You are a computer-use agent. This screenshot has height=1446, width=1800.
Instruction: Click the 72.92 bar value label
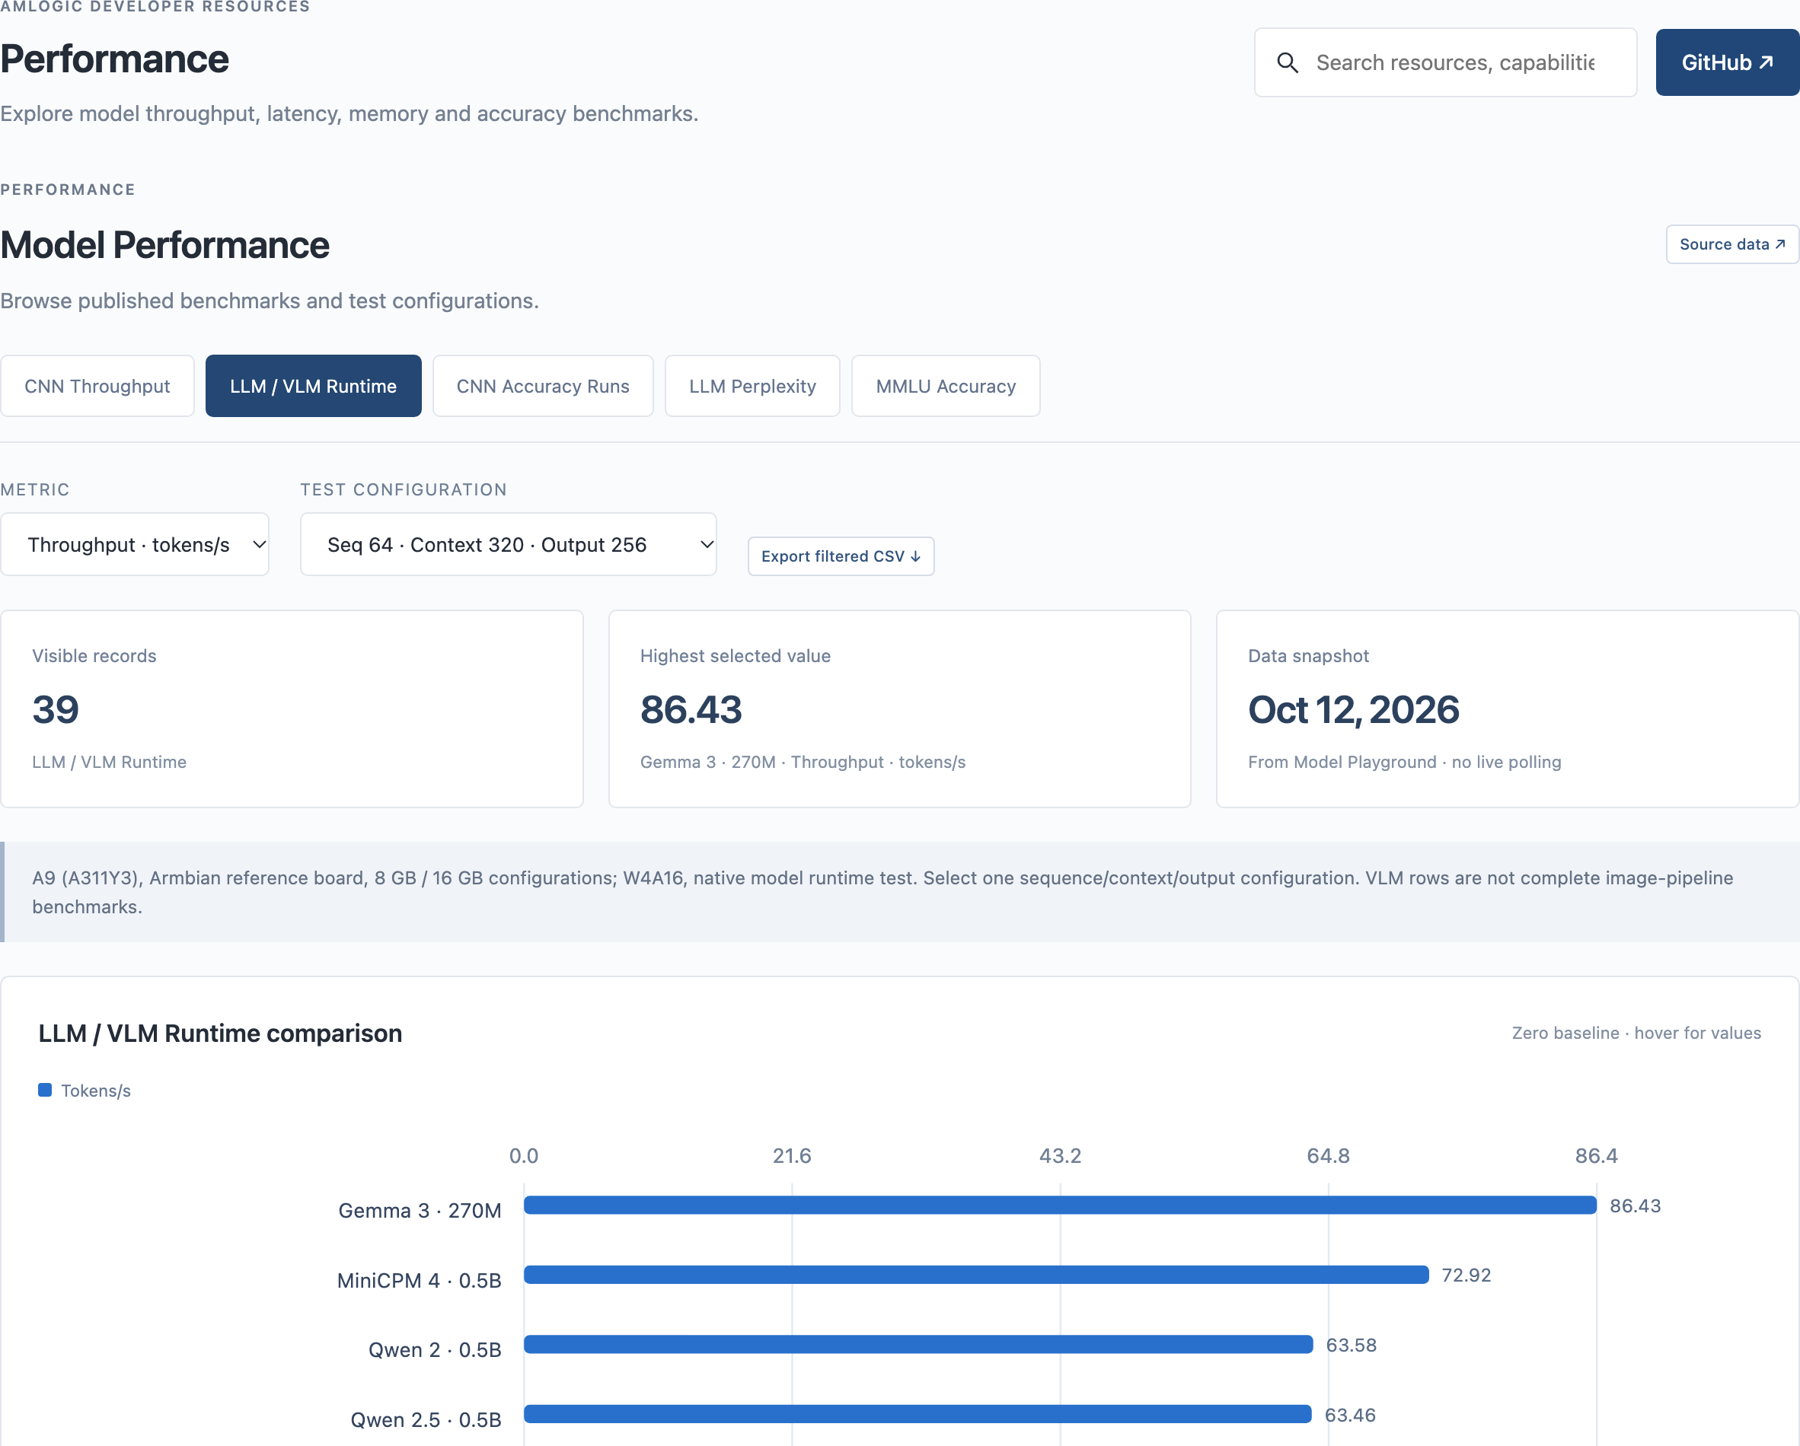pyautogui.click(x=1466, y=1275)
